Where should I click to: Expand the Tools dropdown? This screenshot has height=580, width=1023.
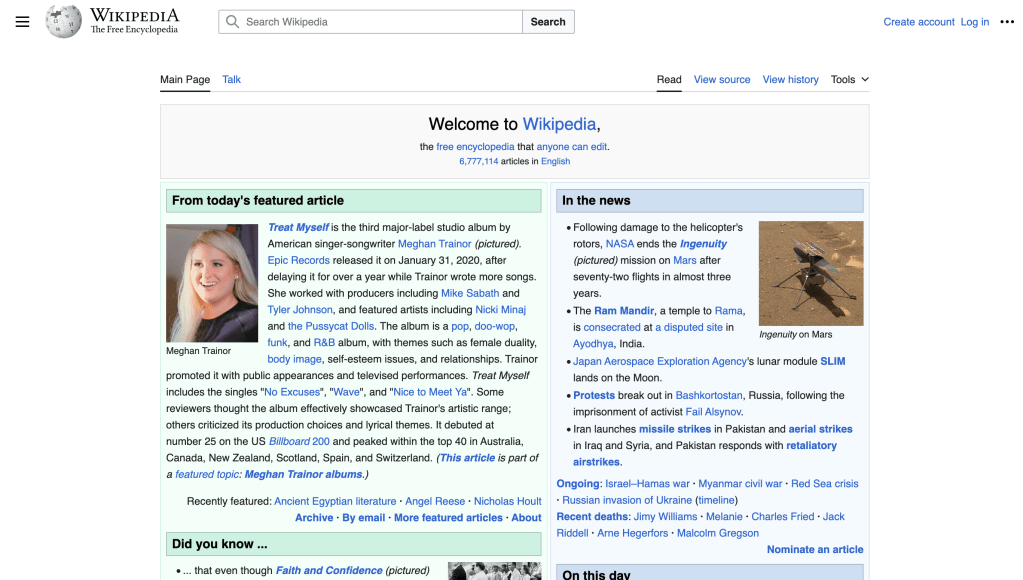click(x=849, y=80)
